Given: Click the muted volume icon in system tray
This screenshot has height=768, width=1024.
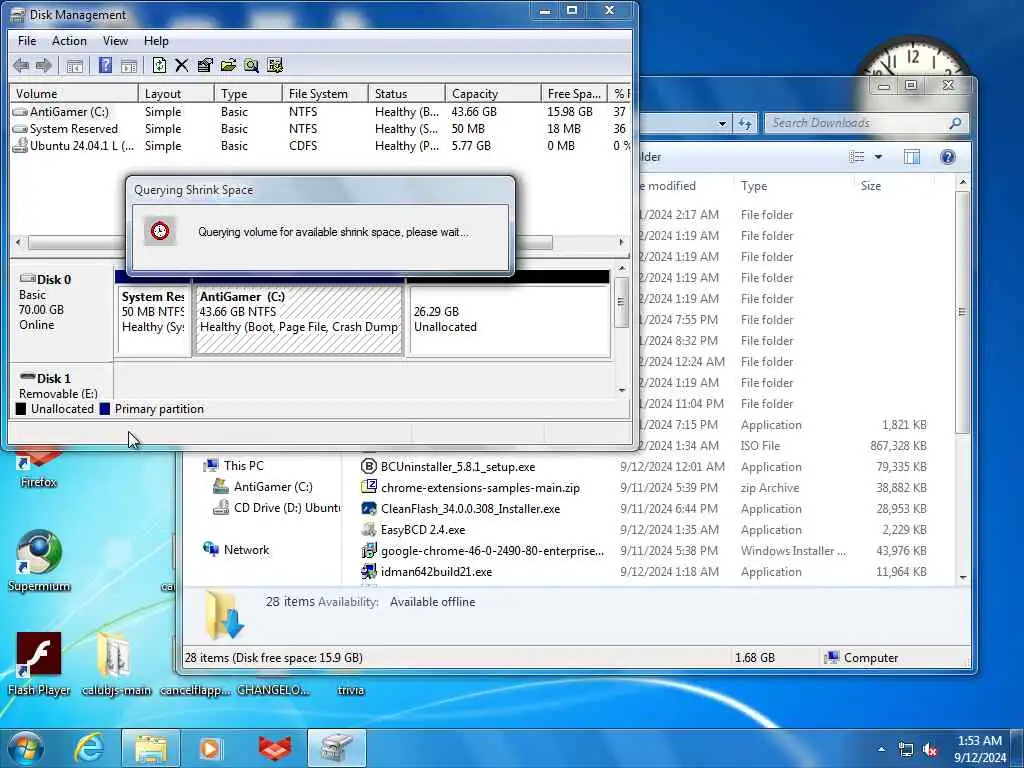Looking at the screenshot, I should click(930, 749).
